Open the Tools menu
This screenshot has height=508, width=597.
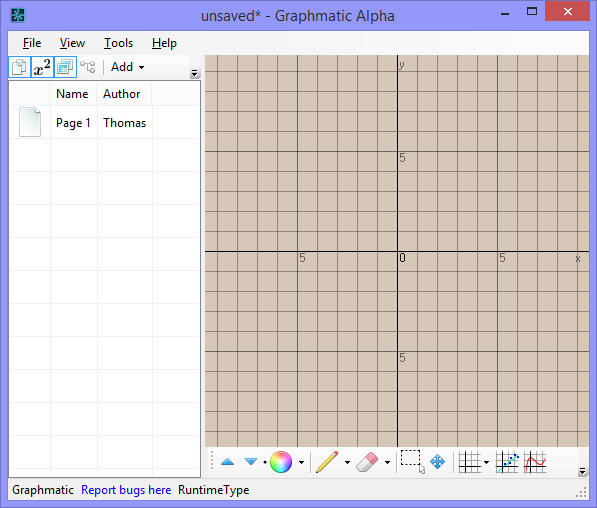coord(119,43)
